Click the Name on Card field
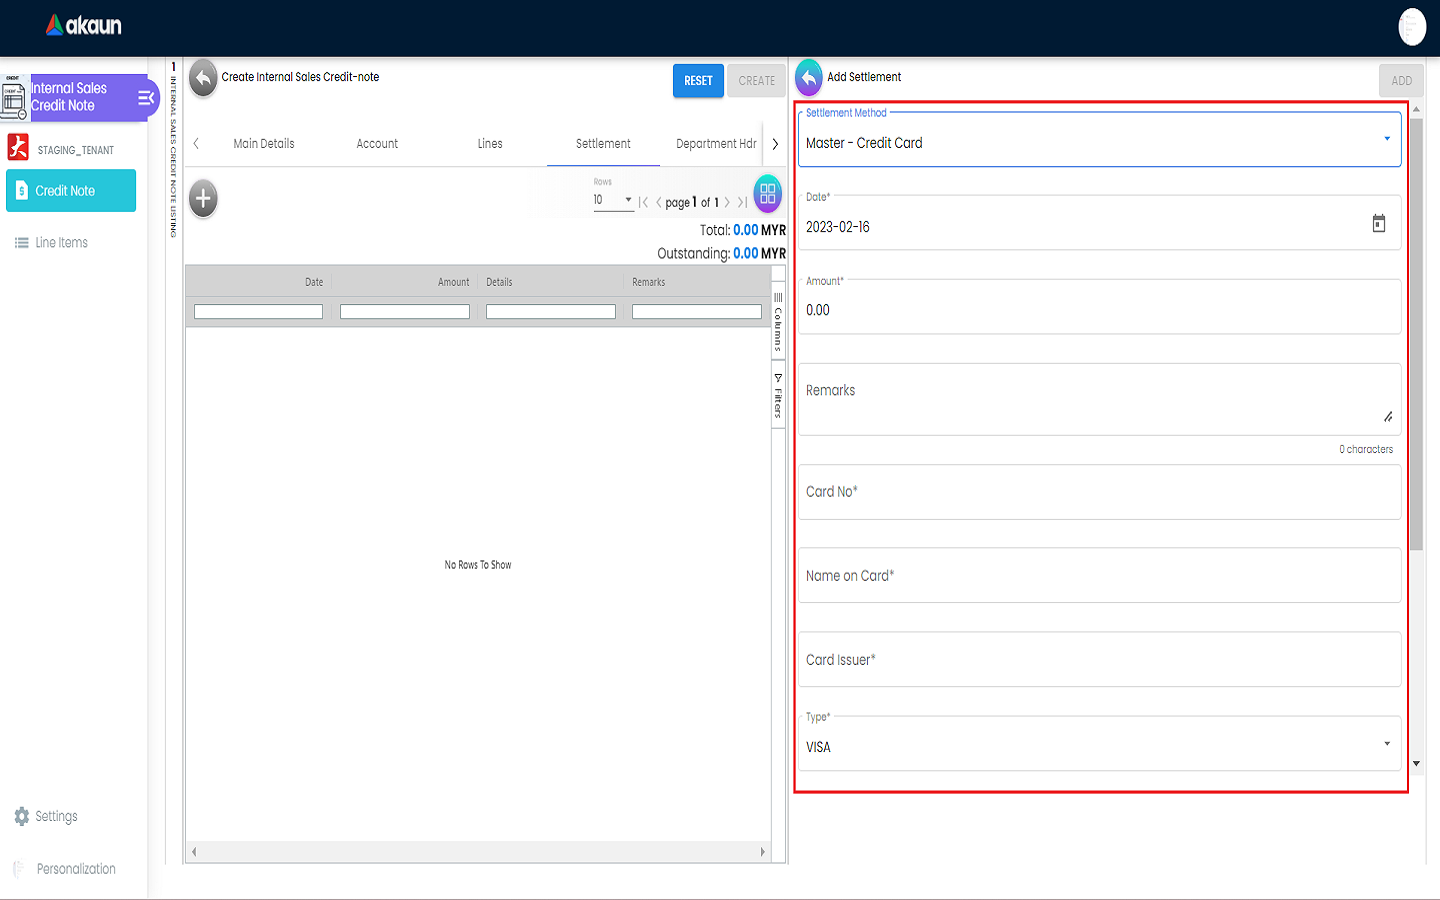This screenshot has width=1440, height=900. 1098,576
